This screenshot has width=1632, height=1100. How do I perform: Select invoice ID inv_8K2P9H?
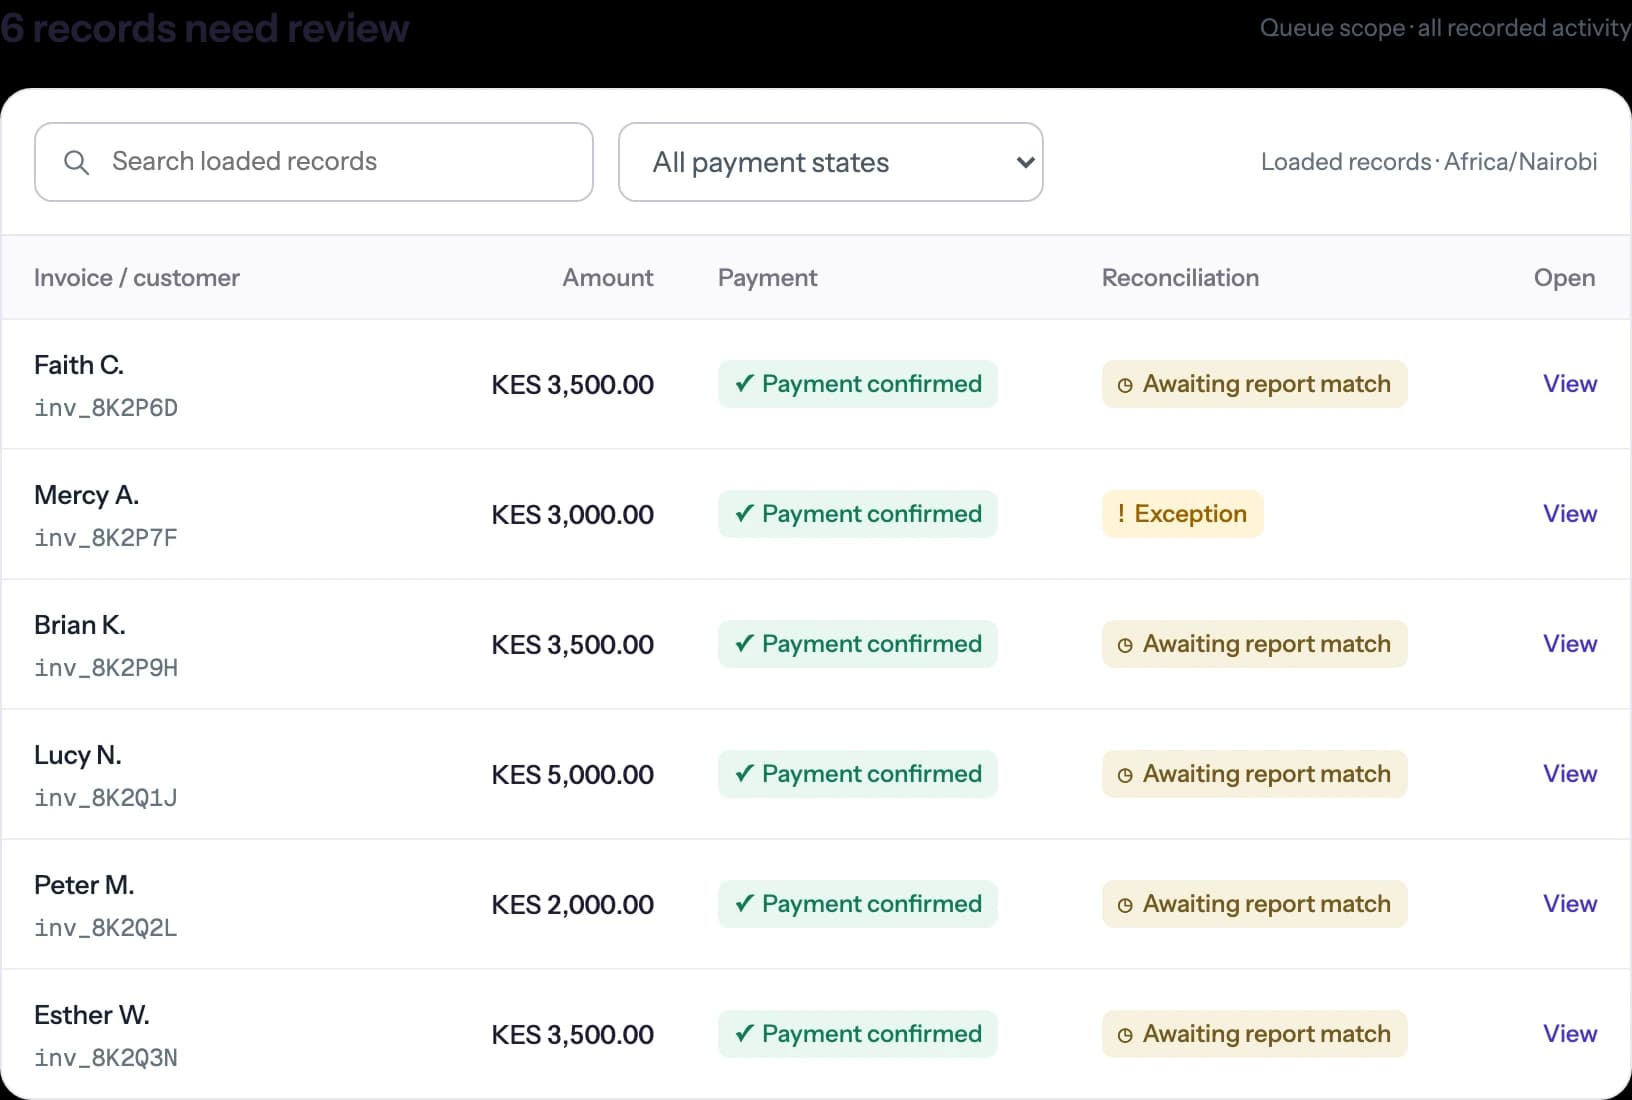[106, 668]
